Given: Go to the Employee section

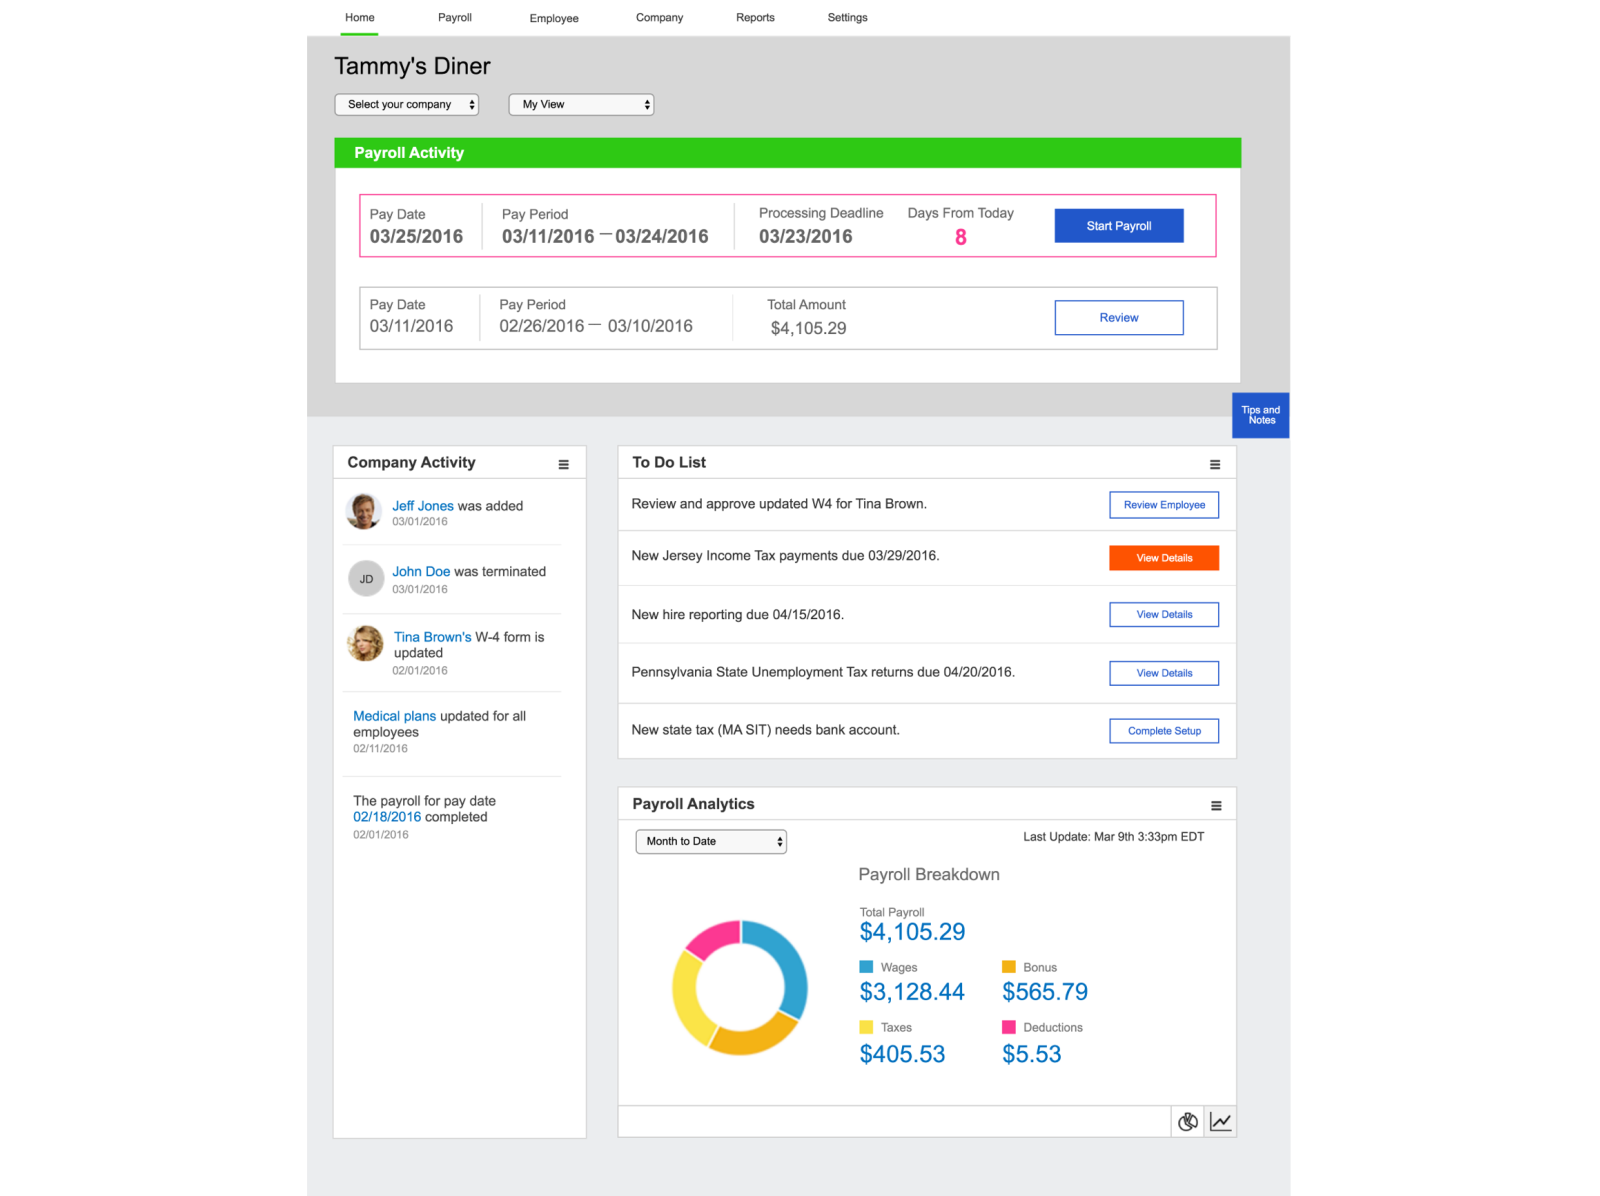Looking at the screenshot, I should point(553,17).
